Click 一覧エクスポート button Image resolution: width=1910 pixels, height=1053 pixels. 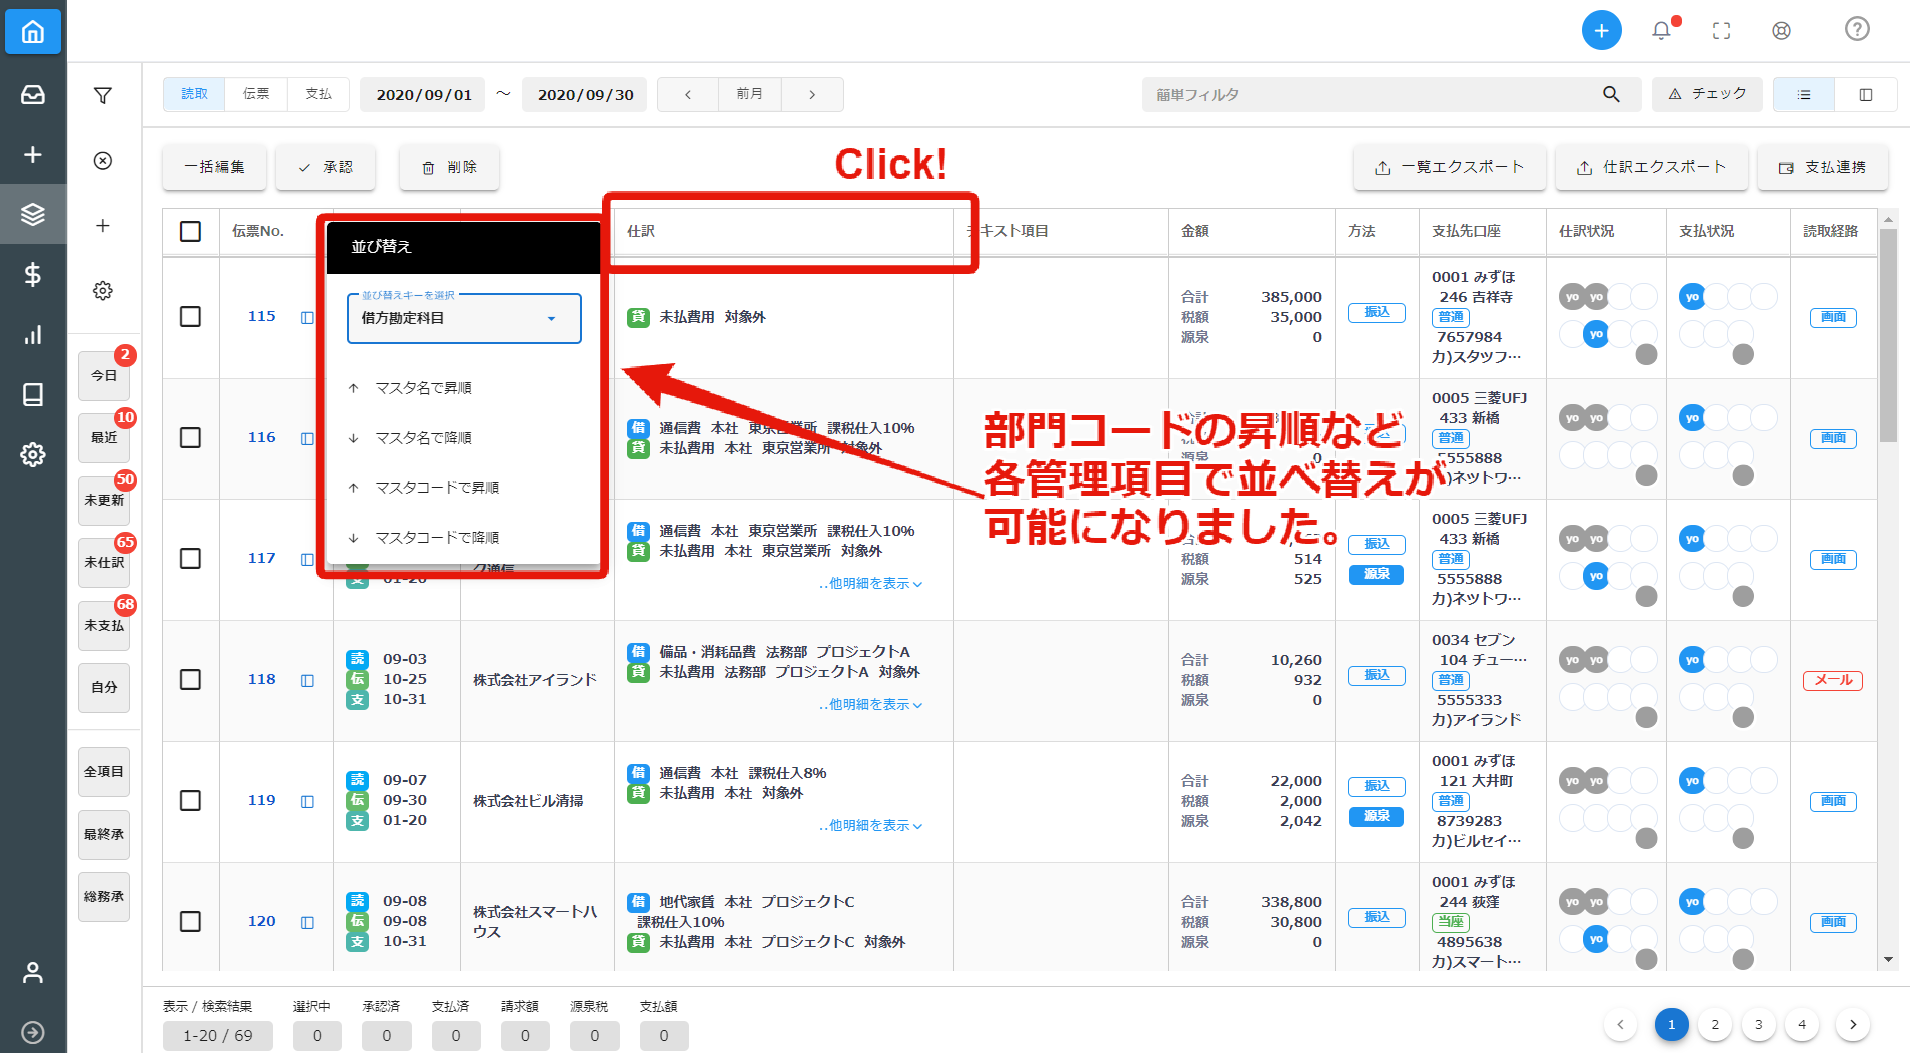(1449, 167)
